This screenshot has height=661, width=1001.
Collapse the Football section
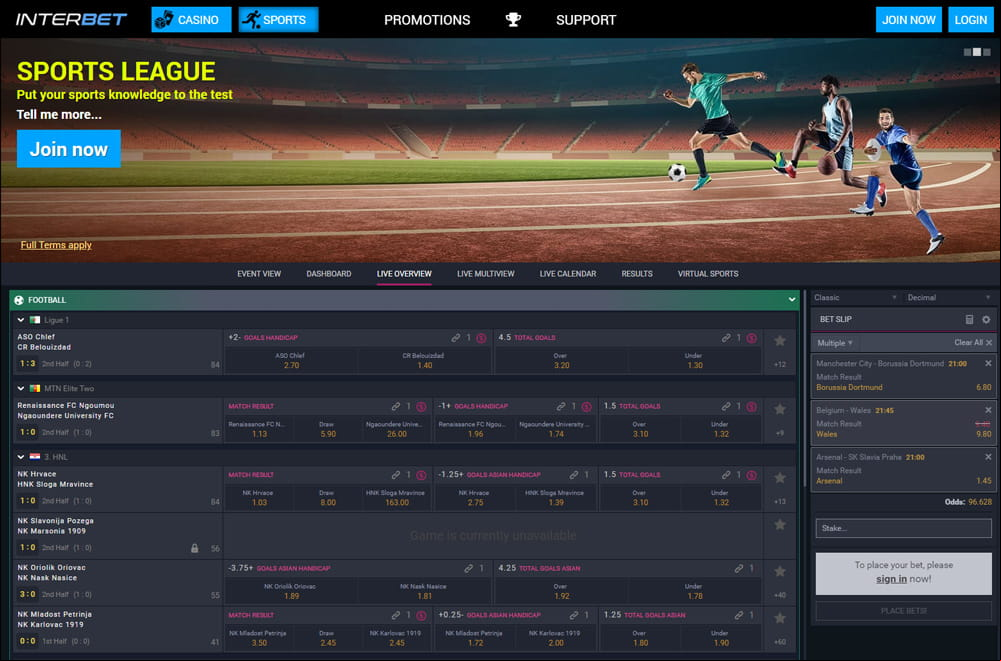coord(792,300)
